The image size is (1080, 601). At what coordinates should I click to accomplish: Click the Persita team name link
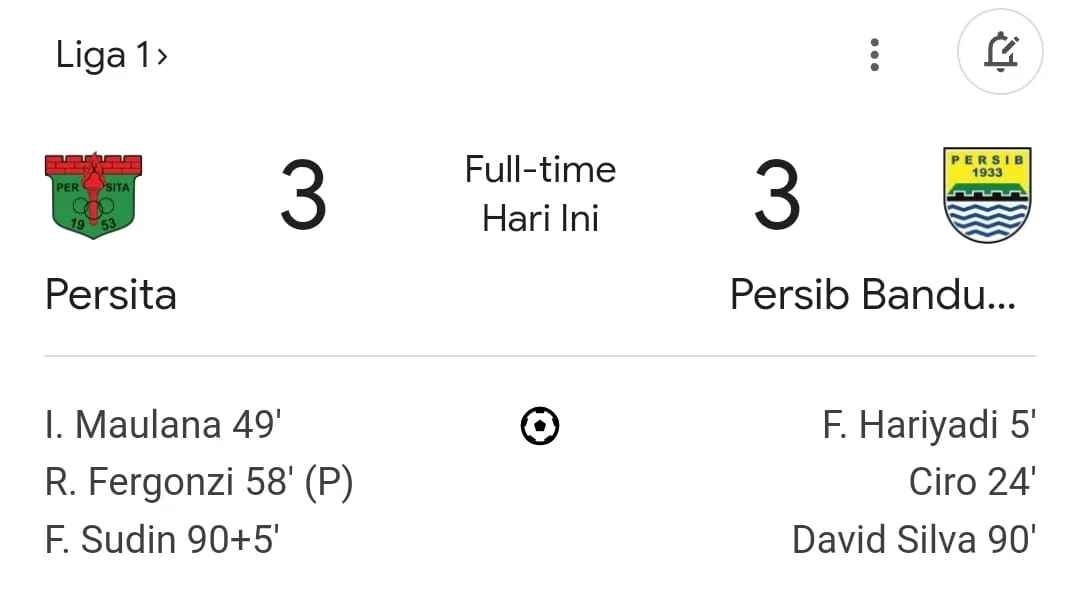[x=110, y=294]
